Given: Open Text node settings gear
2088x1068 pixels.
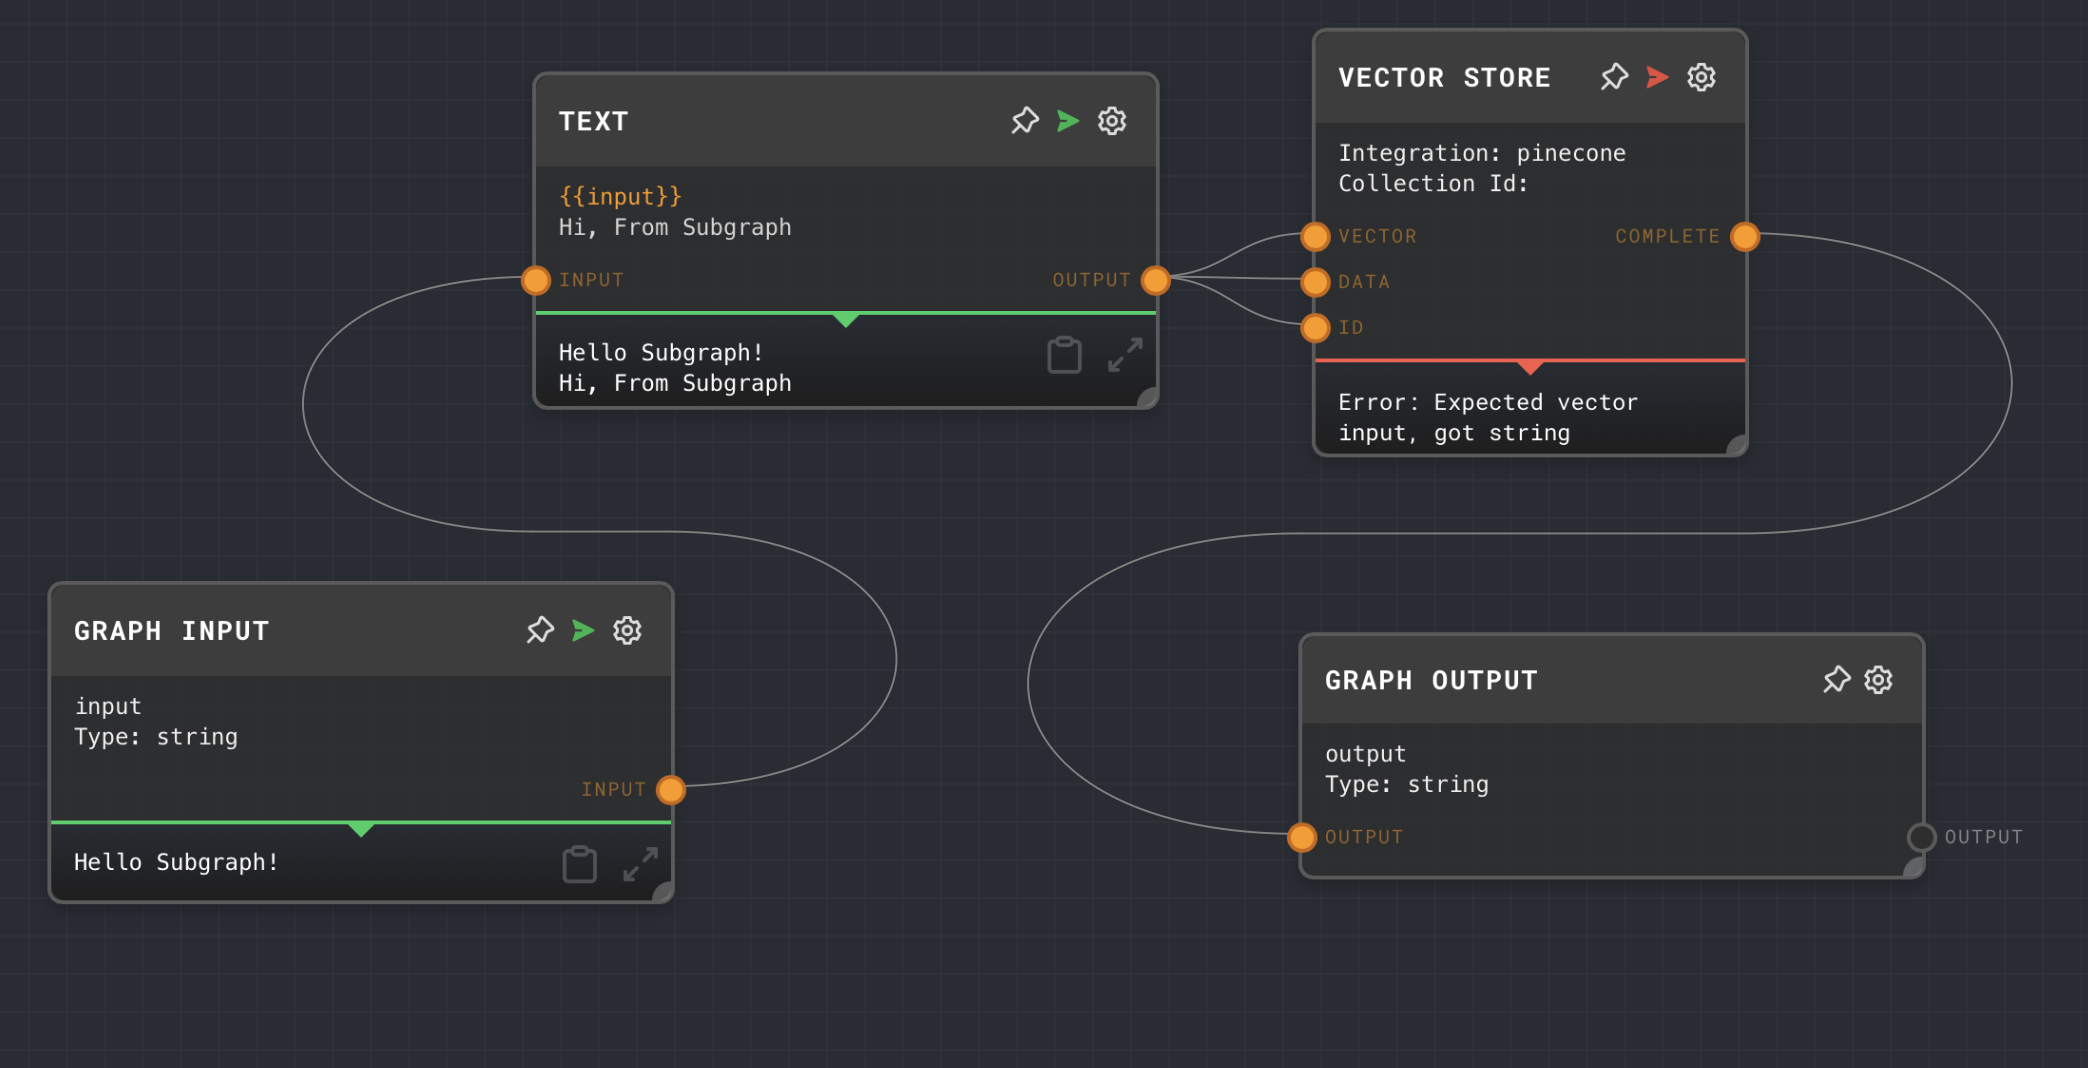Looking at the screenshot, I should tap(1112, 121).
